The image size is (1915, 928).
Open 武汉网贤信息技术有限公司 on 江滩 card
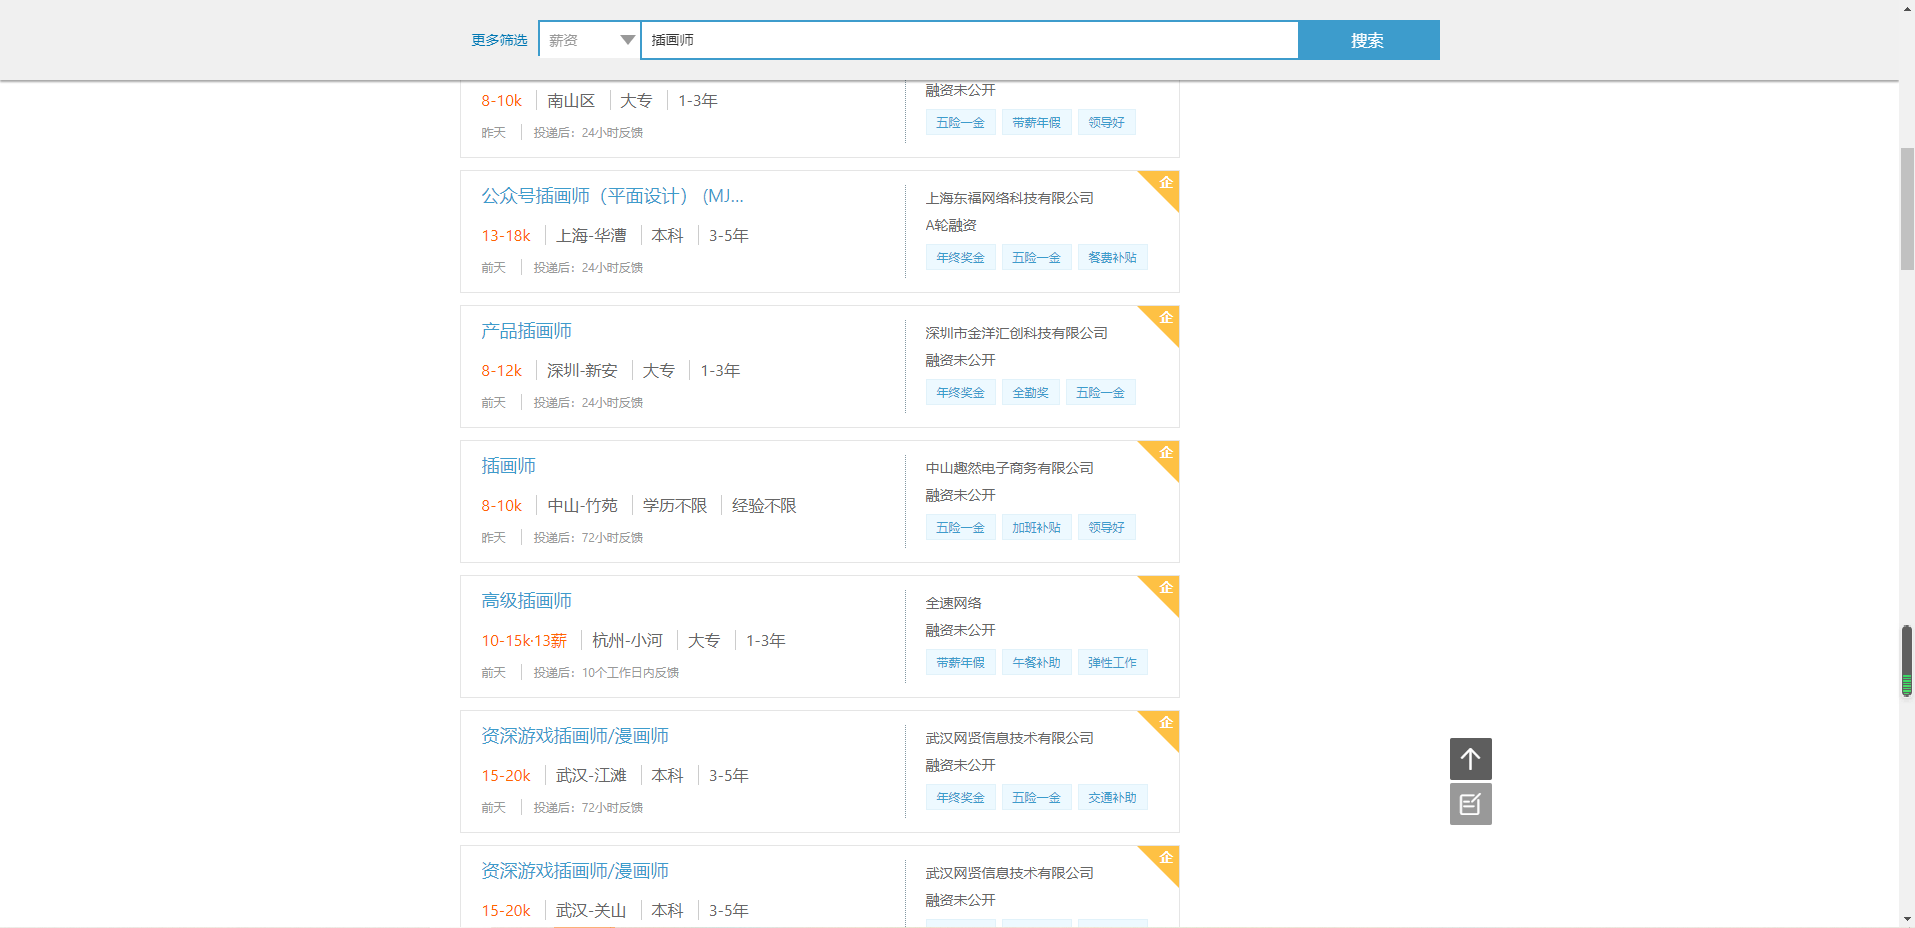click(1009, 738)
